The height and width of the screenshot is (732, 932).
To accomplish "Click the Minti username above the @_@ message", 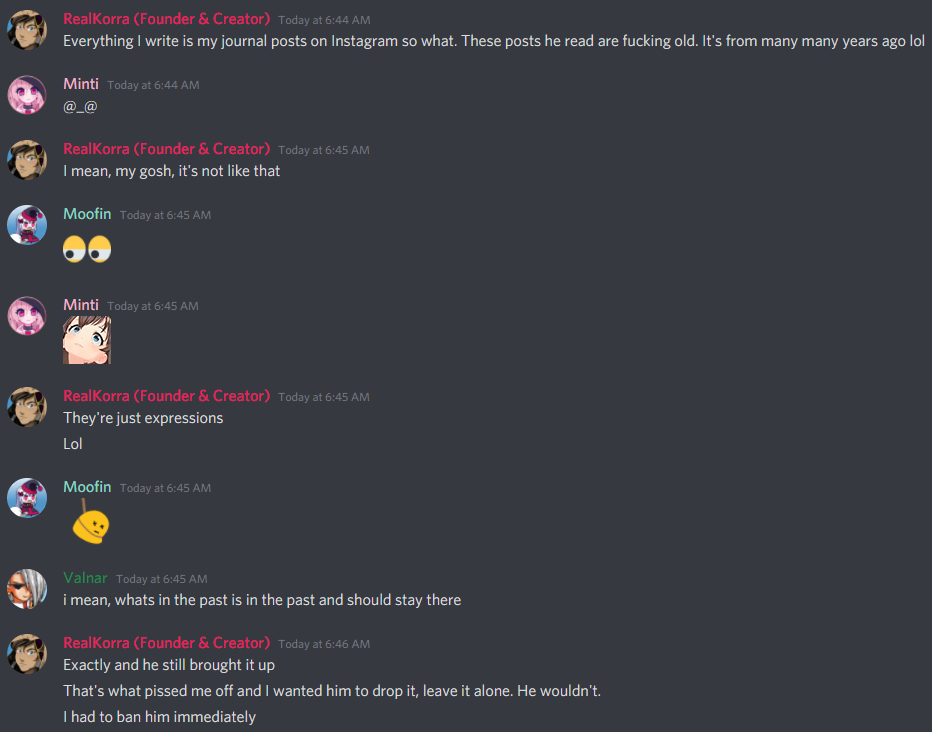I will (x=81, y=84).
